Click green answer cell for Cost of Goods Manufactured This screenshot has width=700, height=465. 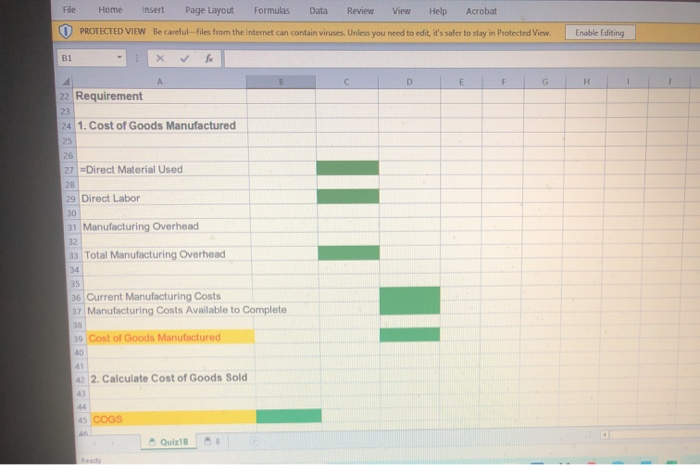410,335
